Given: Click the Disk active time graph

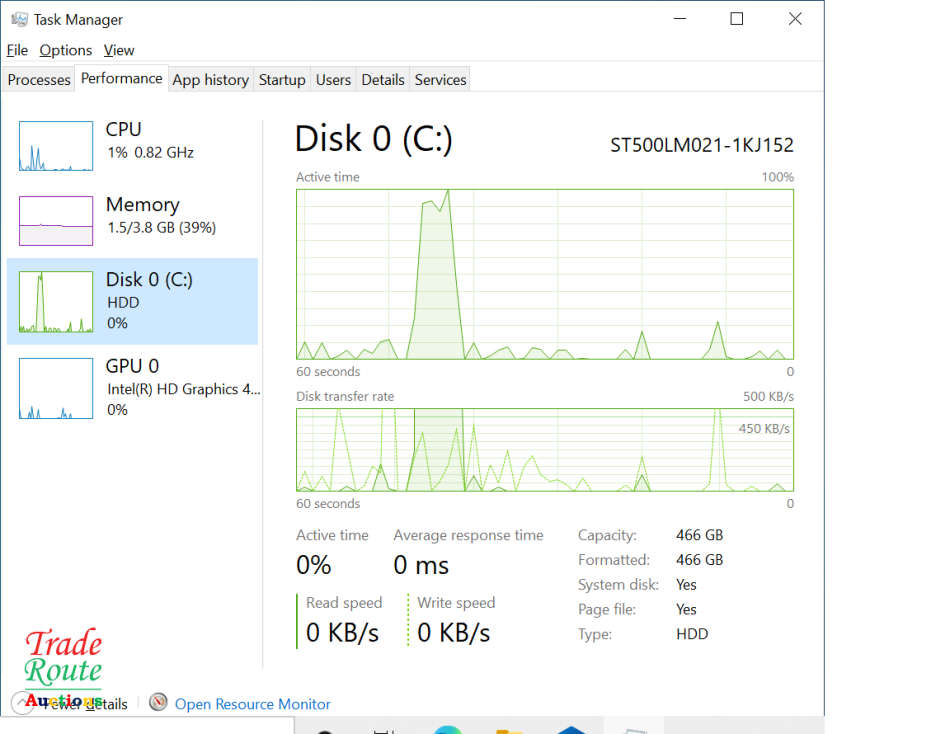Looking at the screenshot, I should pyautogui.click(x=544, y=274).
